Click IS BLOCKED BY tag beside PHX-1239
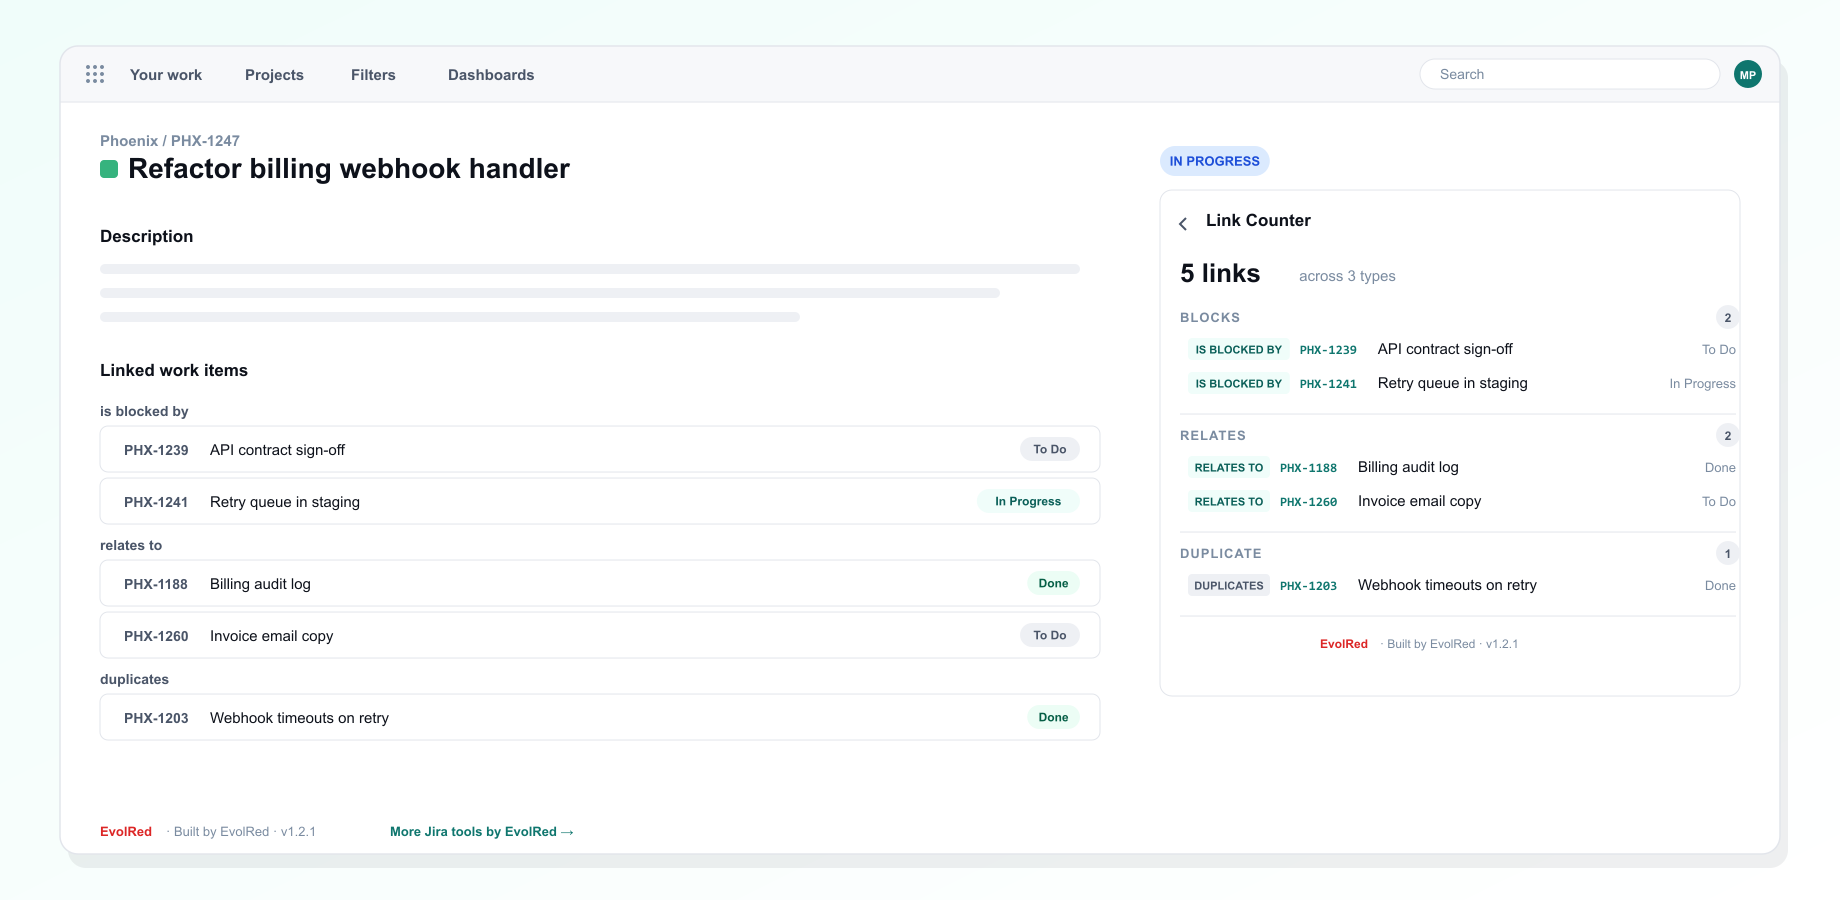Image resolution: width=1840 pixels, height=900 pixels. (1238, 350)
